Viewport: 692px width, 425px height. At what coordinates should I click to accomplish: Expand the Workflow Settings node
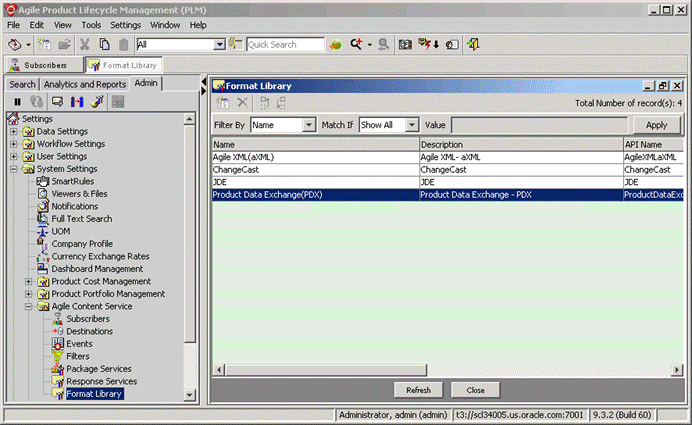click(x=14, y=144)
